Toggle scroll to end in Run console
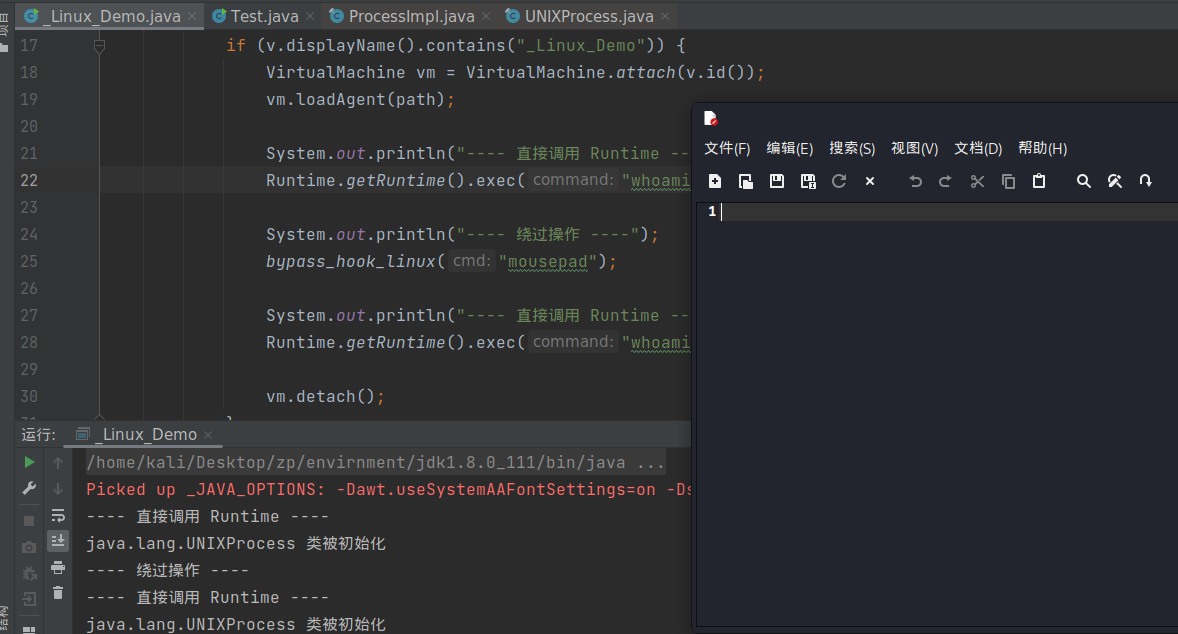Screen dimensions: 1178x634 58,541
